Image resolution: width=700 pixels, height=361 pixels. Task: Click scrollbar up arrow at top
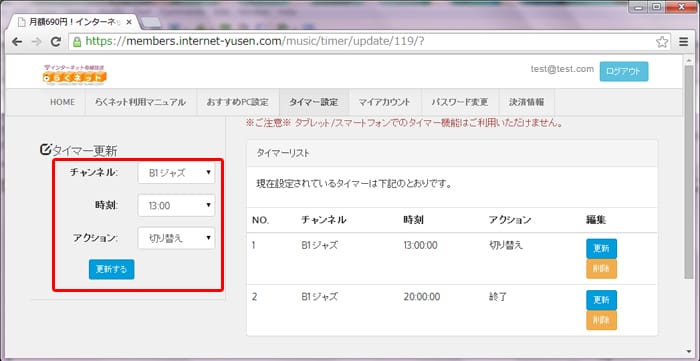click(689, 59)
